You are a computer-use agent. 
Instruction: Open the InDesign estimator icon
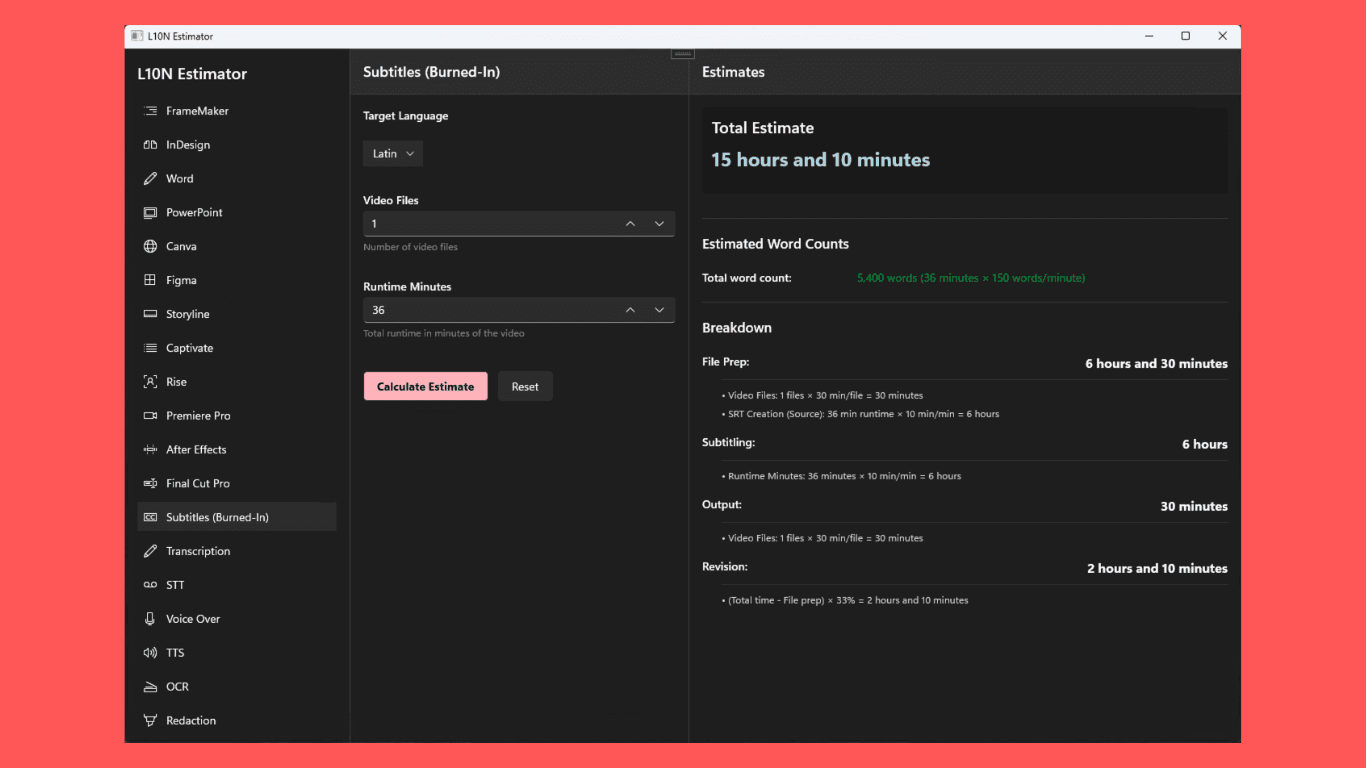click(148, 144)
